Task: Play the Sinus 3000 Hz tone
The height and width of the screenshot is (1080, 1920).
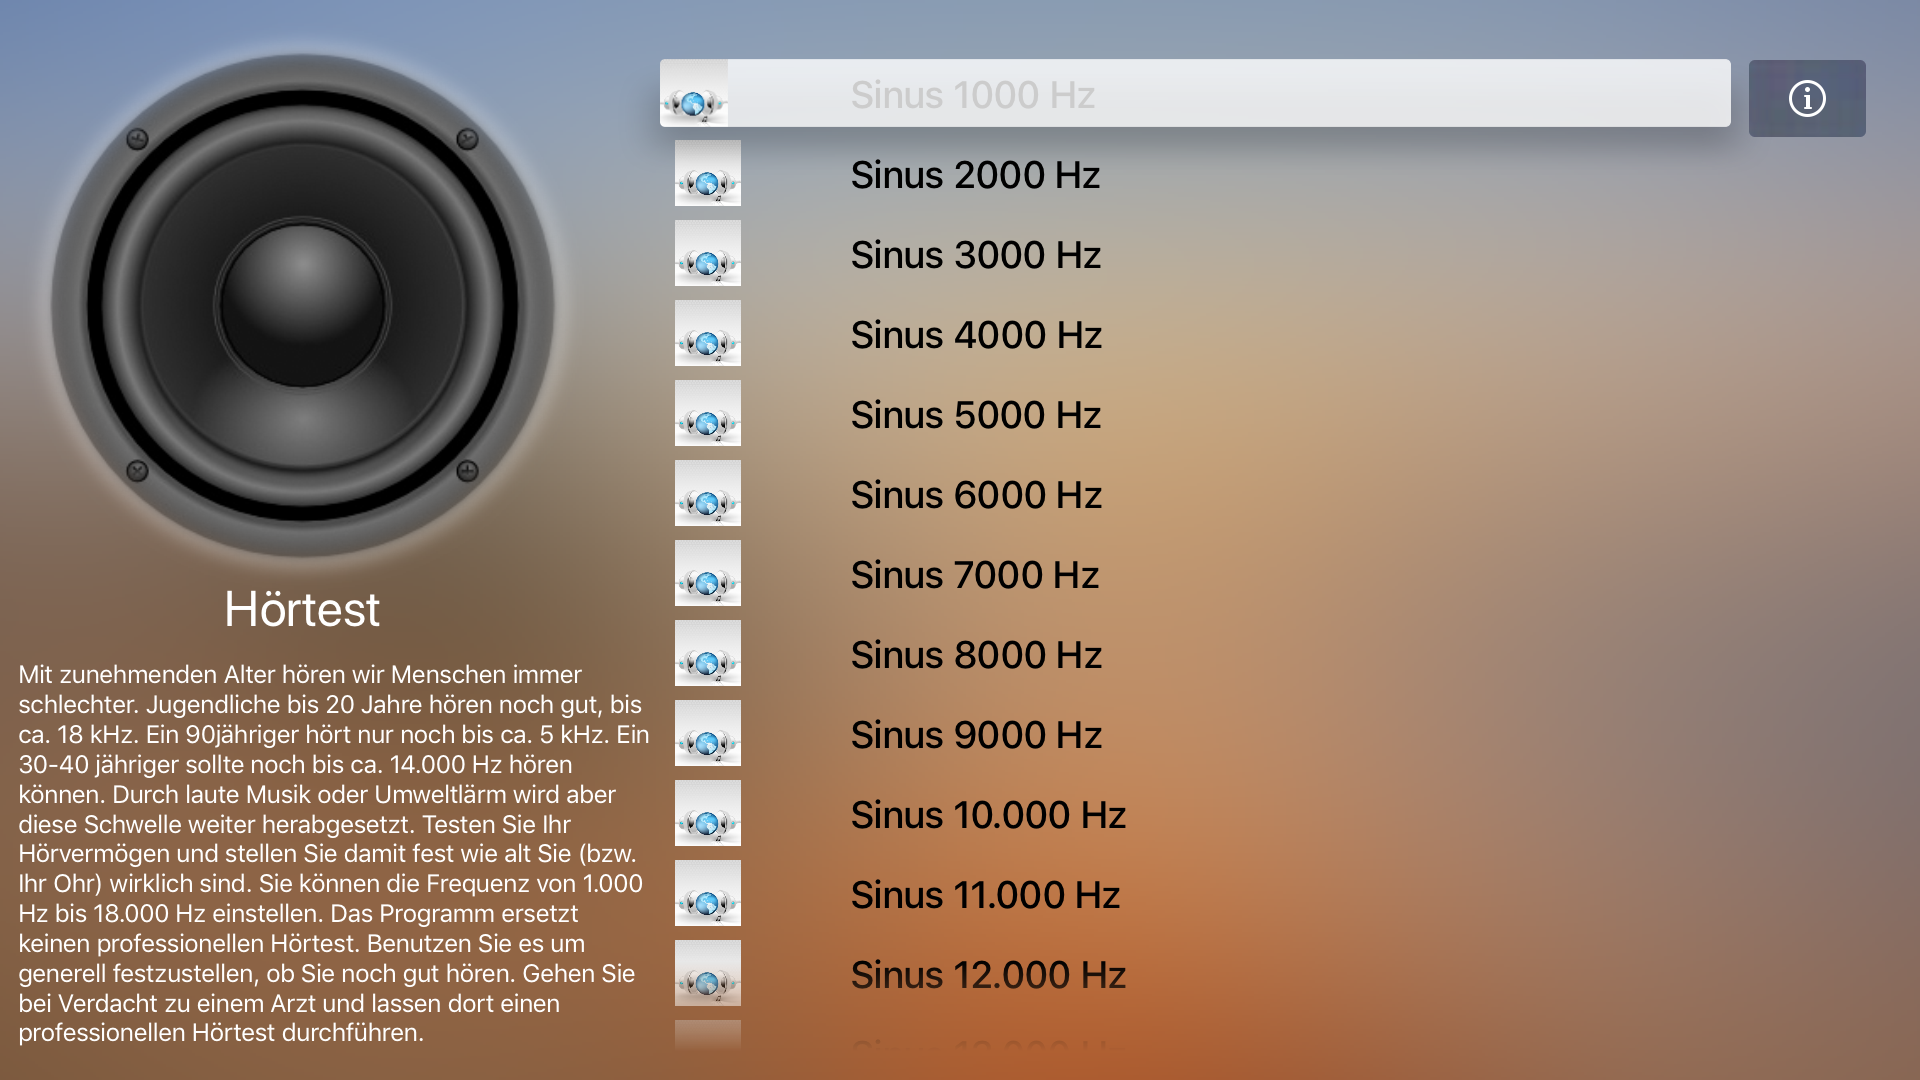Action: pyautogui.click(x=1195, y=254)
